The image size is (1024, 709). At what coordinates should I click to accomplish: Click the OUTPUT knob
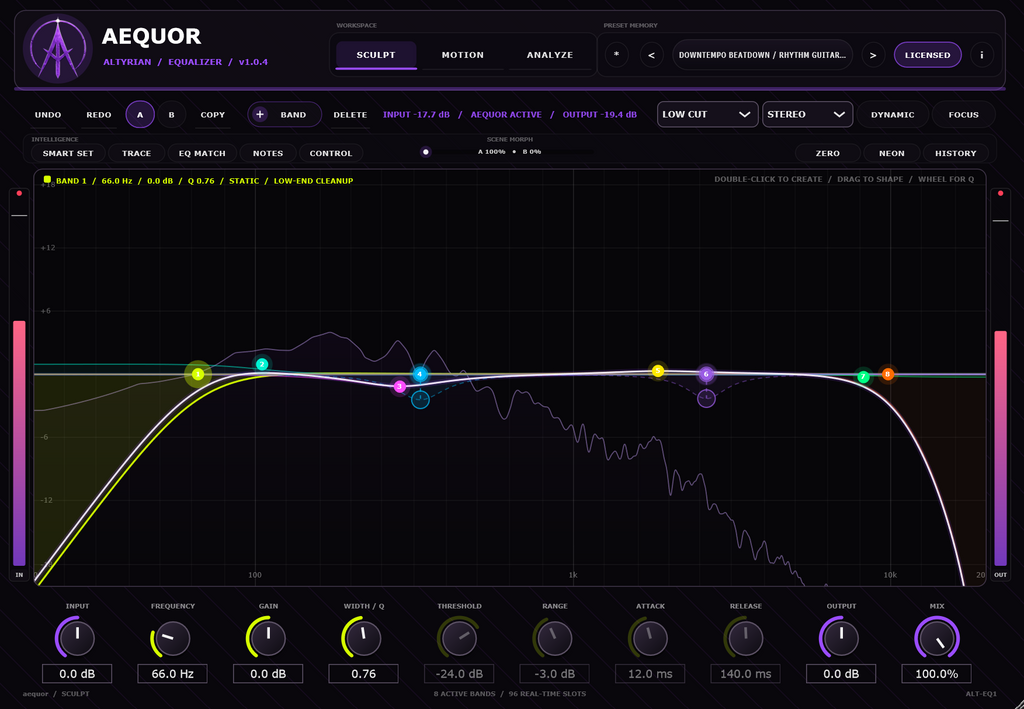point(841,638)
